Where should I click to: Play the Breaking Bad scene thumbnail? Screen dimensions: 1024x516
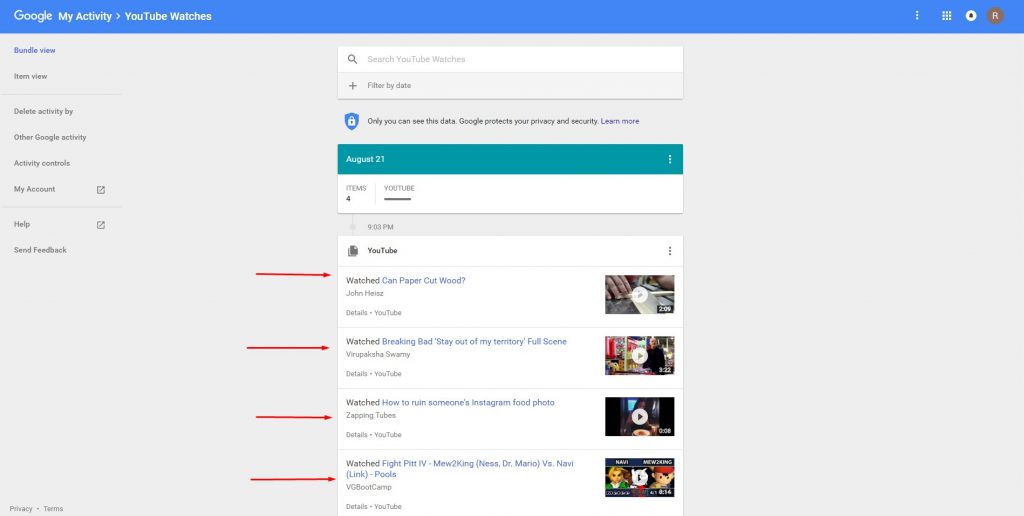[x=639, y=355]
